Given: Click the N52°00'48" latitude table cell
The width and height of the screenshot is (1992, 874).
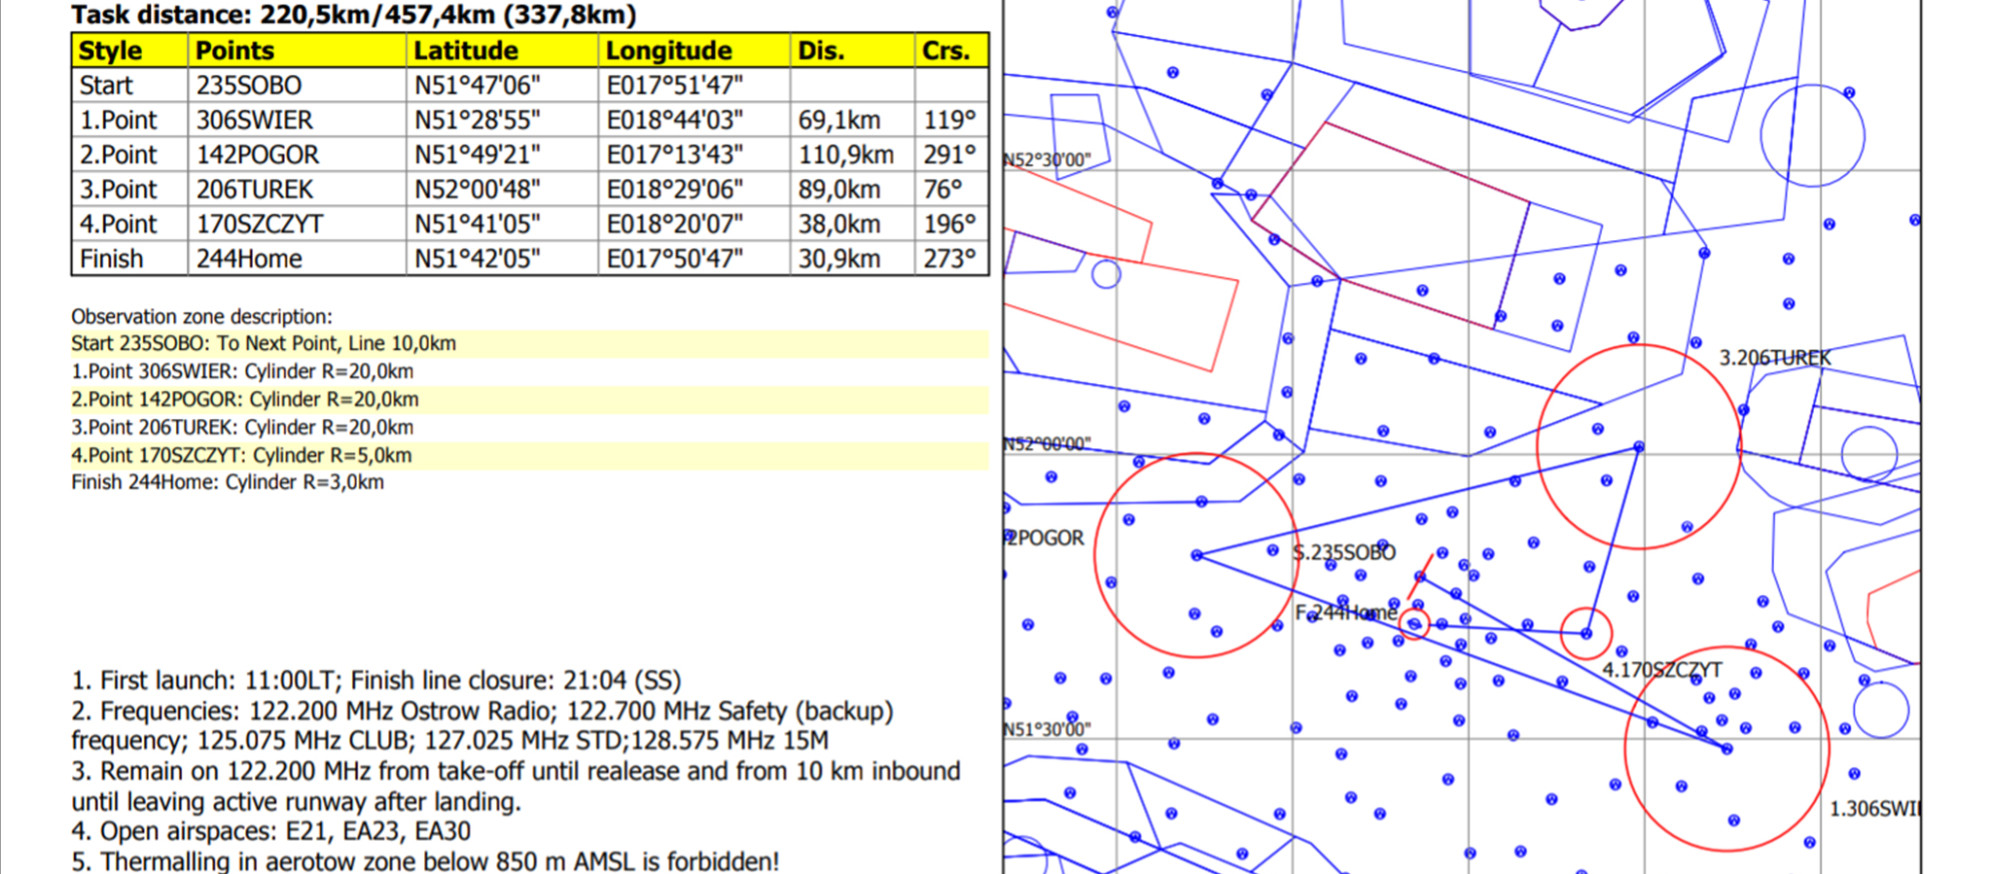Looking at the screenshot, I should tap(477, 190).
